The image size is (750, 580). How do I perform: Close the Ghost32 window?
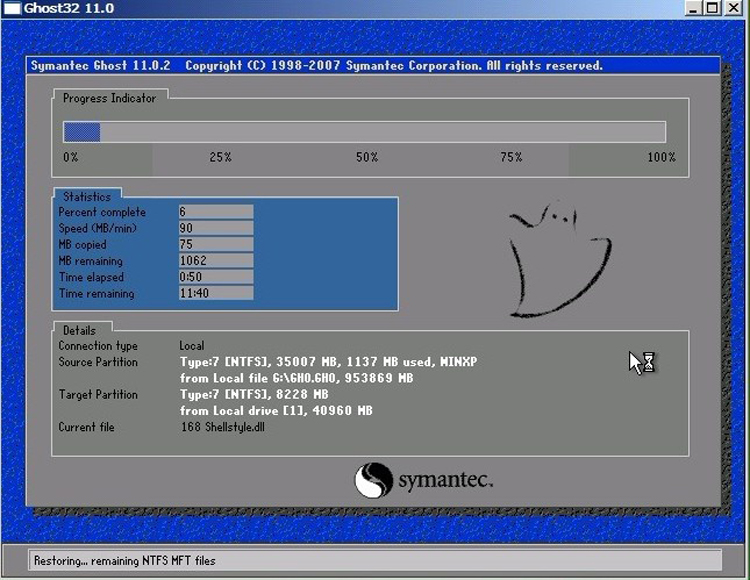pyautogui.click(x=734, y=8)
